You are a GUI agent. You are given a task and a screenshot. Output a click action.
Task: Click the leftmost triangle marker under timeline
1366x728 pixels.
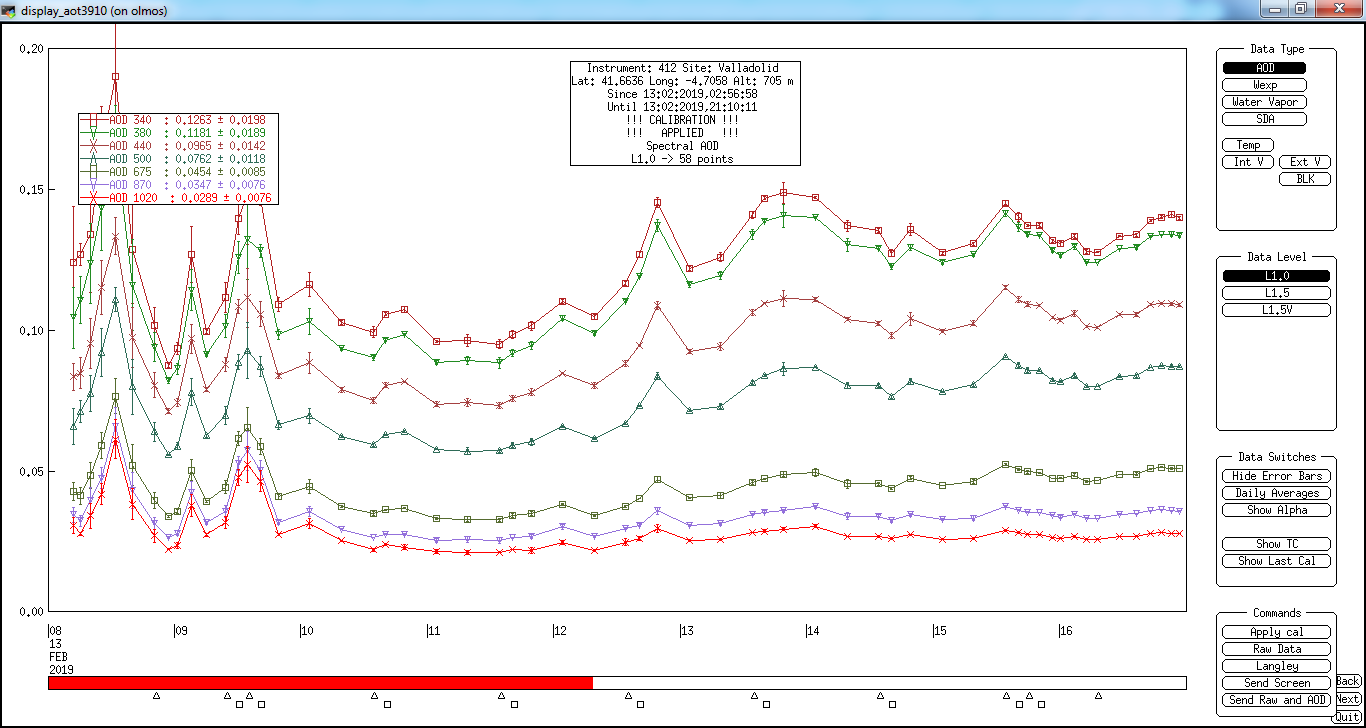point(156,695)
